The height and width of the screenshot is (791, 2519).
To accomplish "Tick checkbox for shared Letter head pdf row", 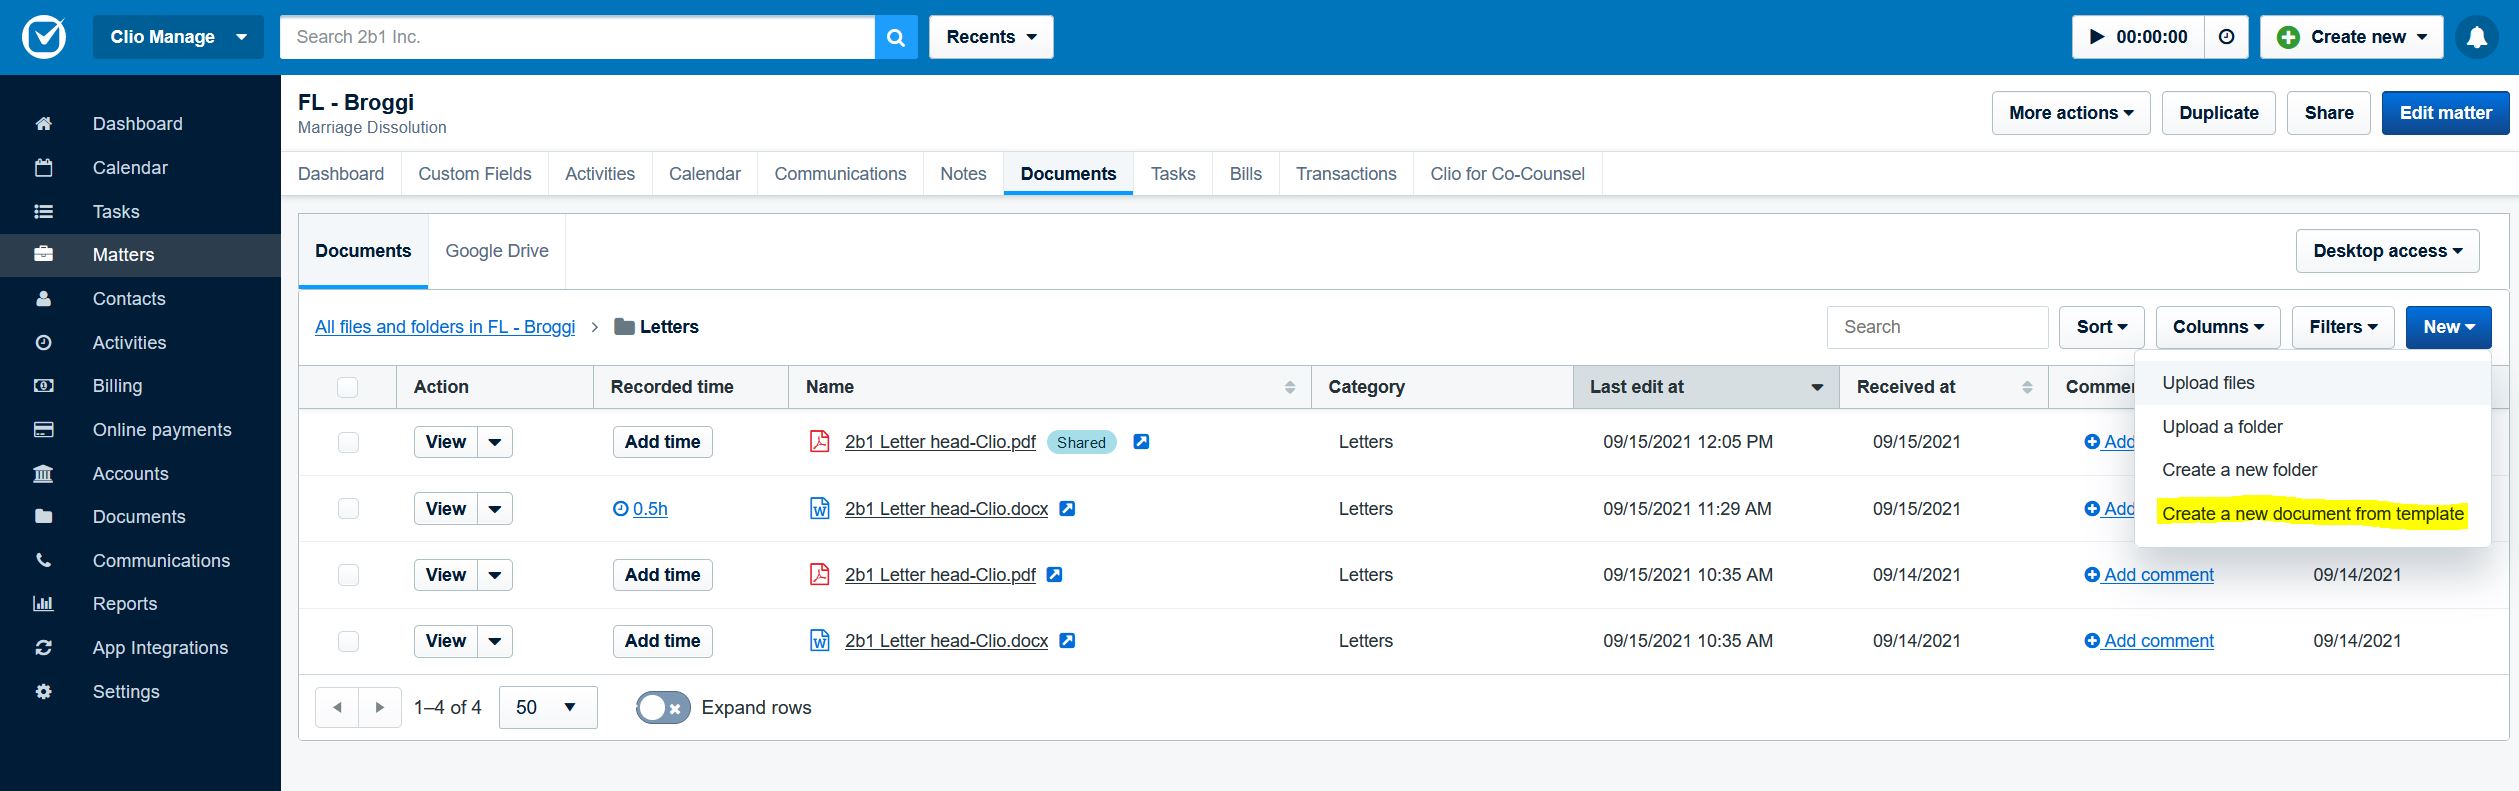I will (347, 442).
